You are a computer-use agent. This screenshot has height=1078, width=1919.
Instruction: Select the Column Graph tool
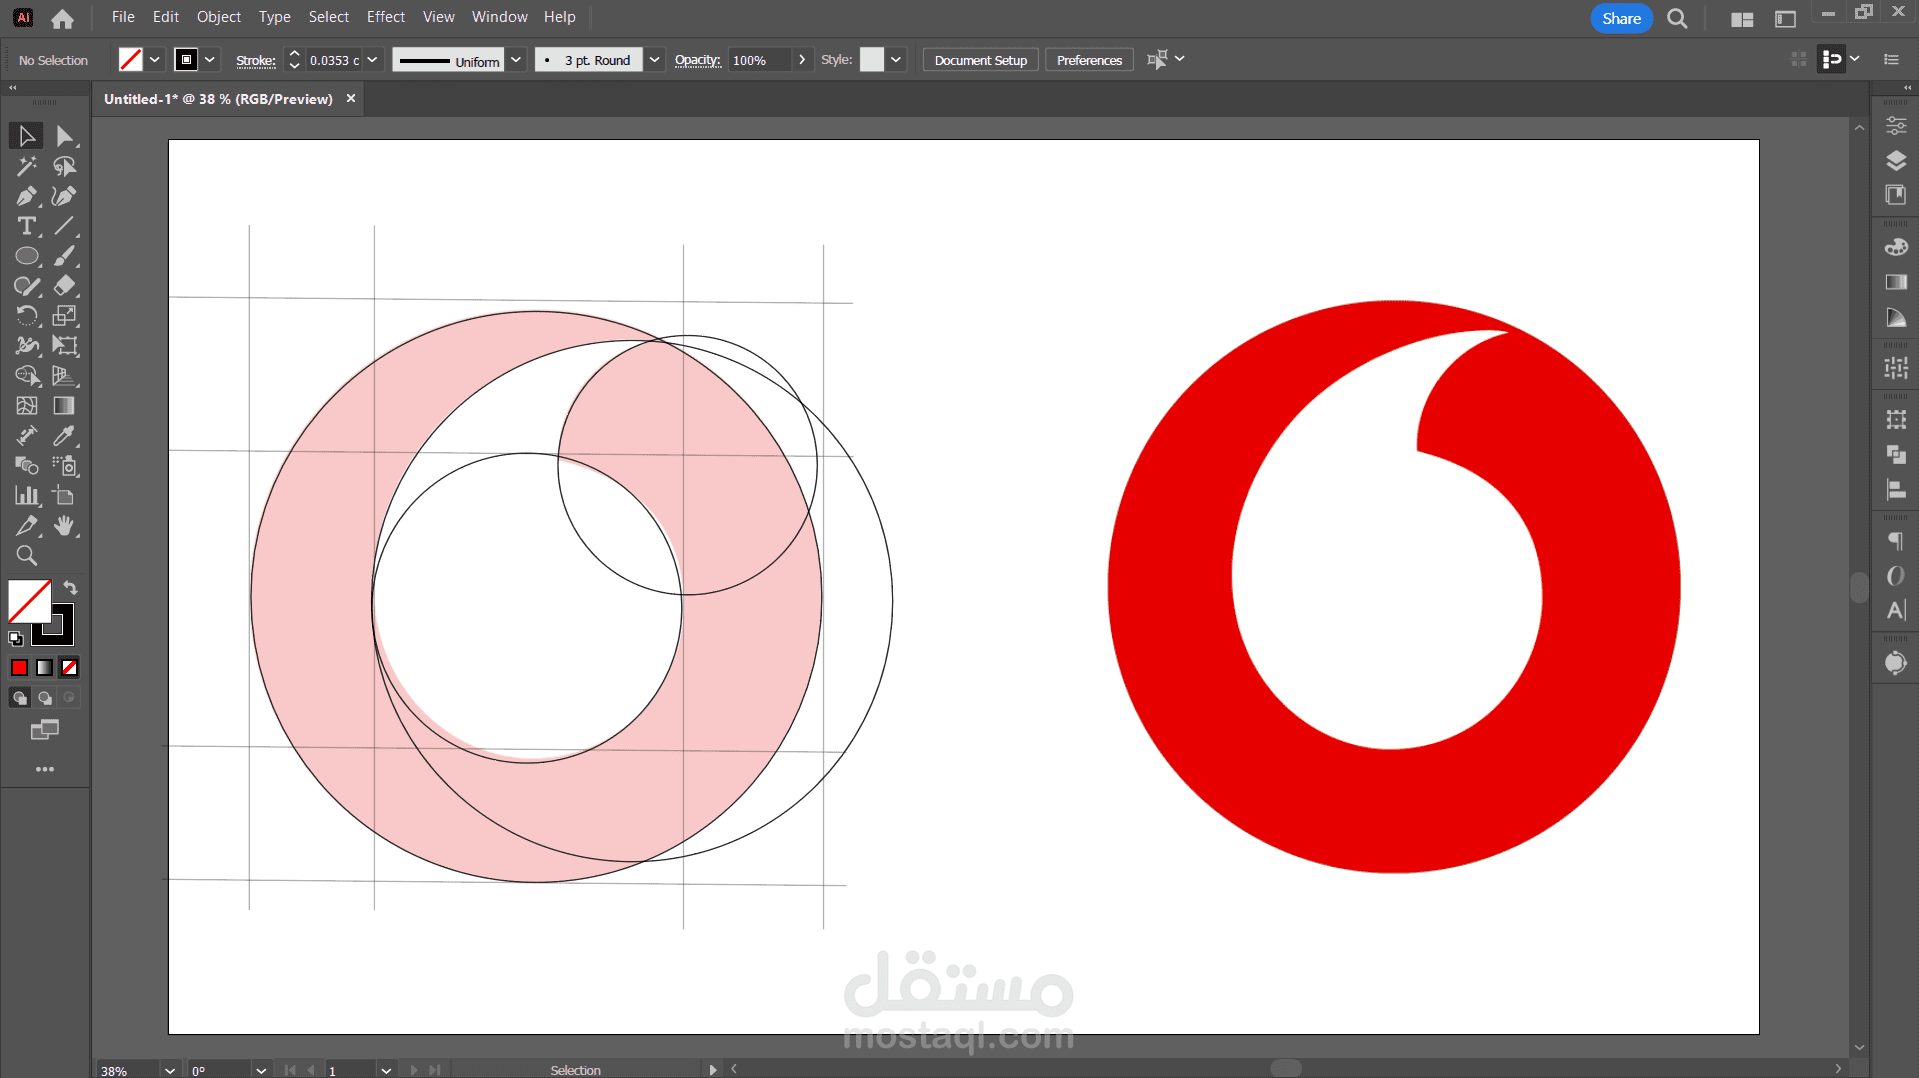click(26, 496)
